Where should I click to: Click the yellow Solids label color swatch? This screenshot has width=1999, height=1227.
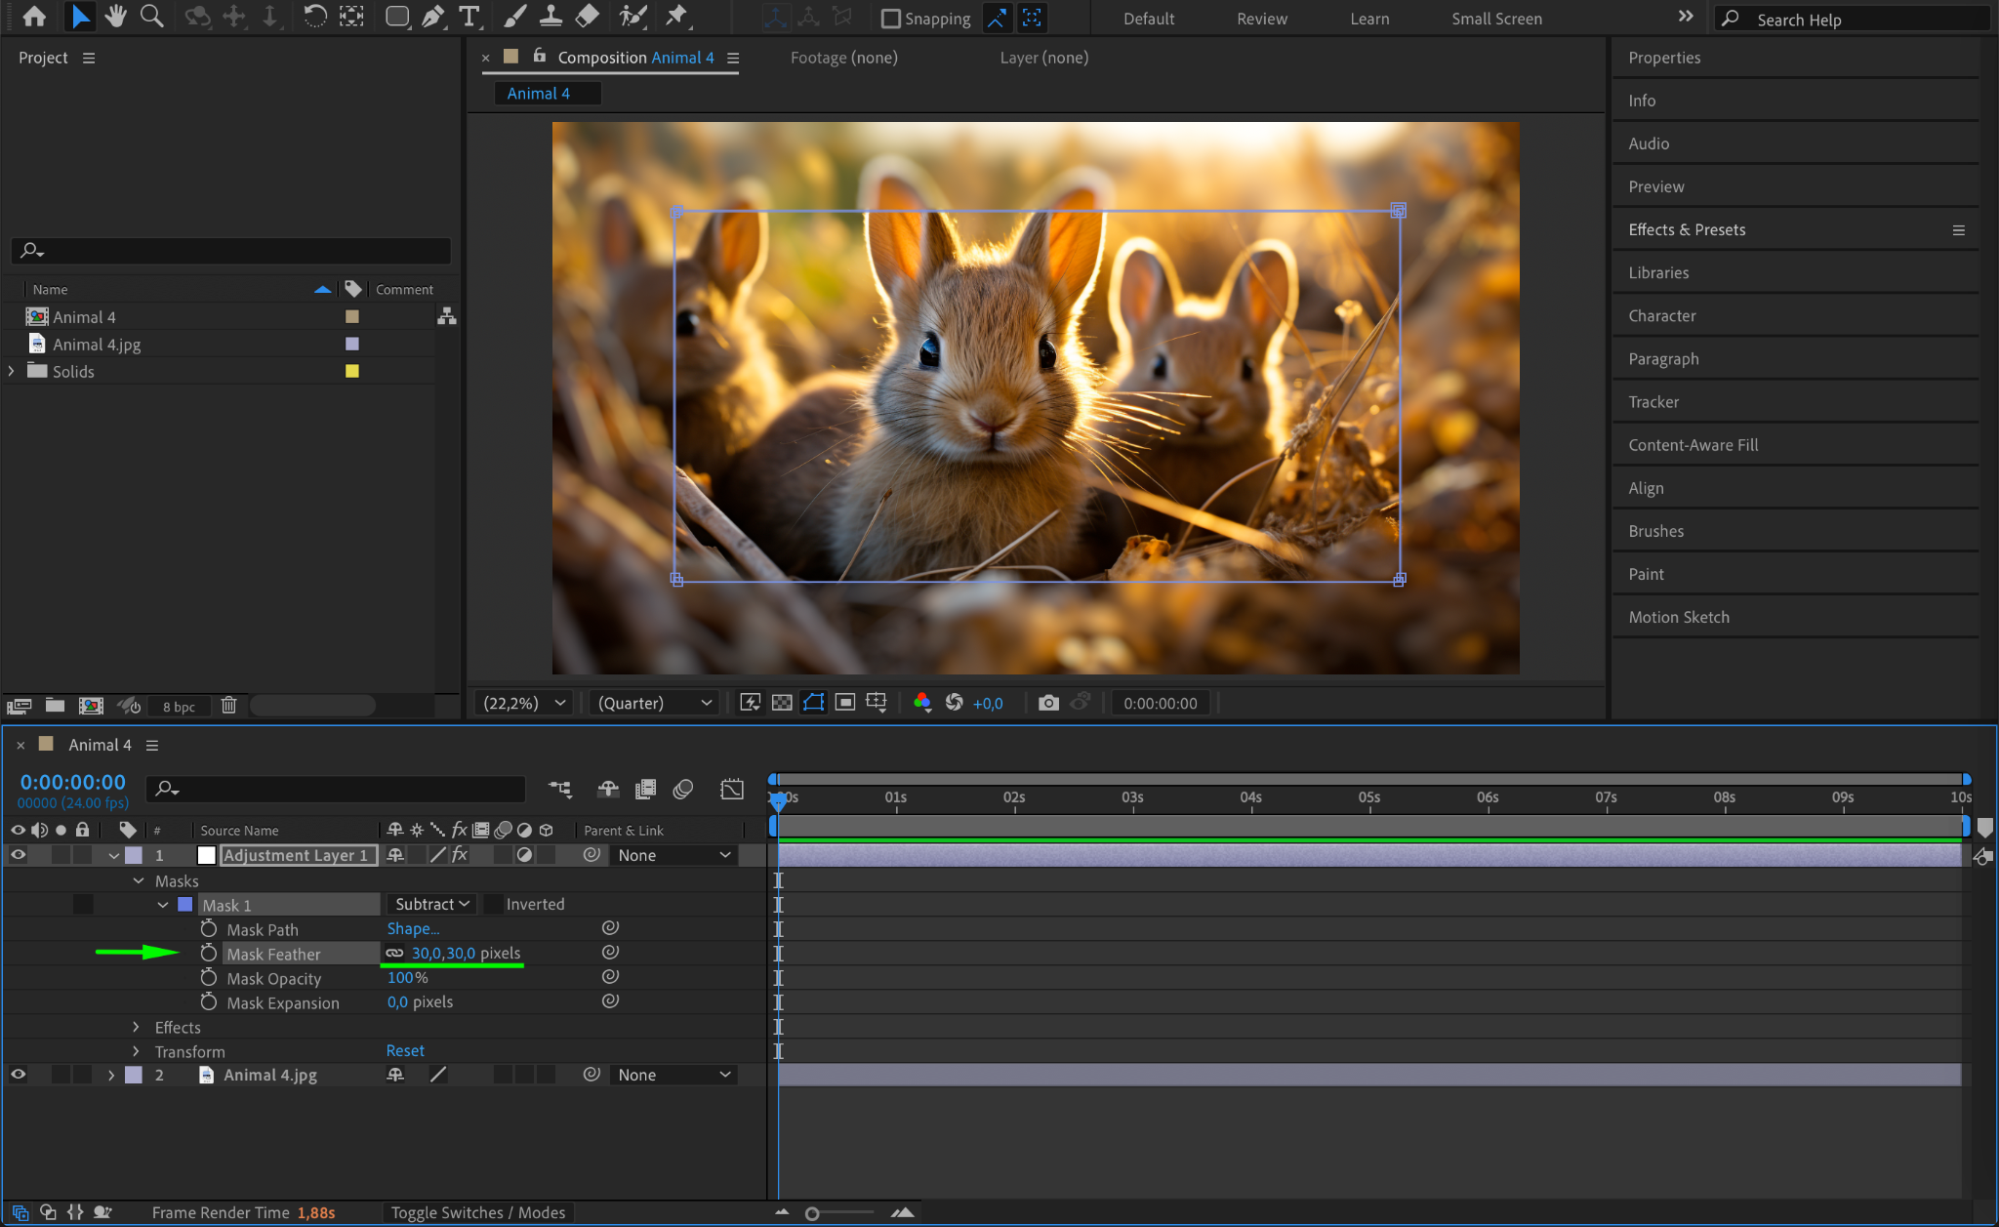click(x=352, y=371)
